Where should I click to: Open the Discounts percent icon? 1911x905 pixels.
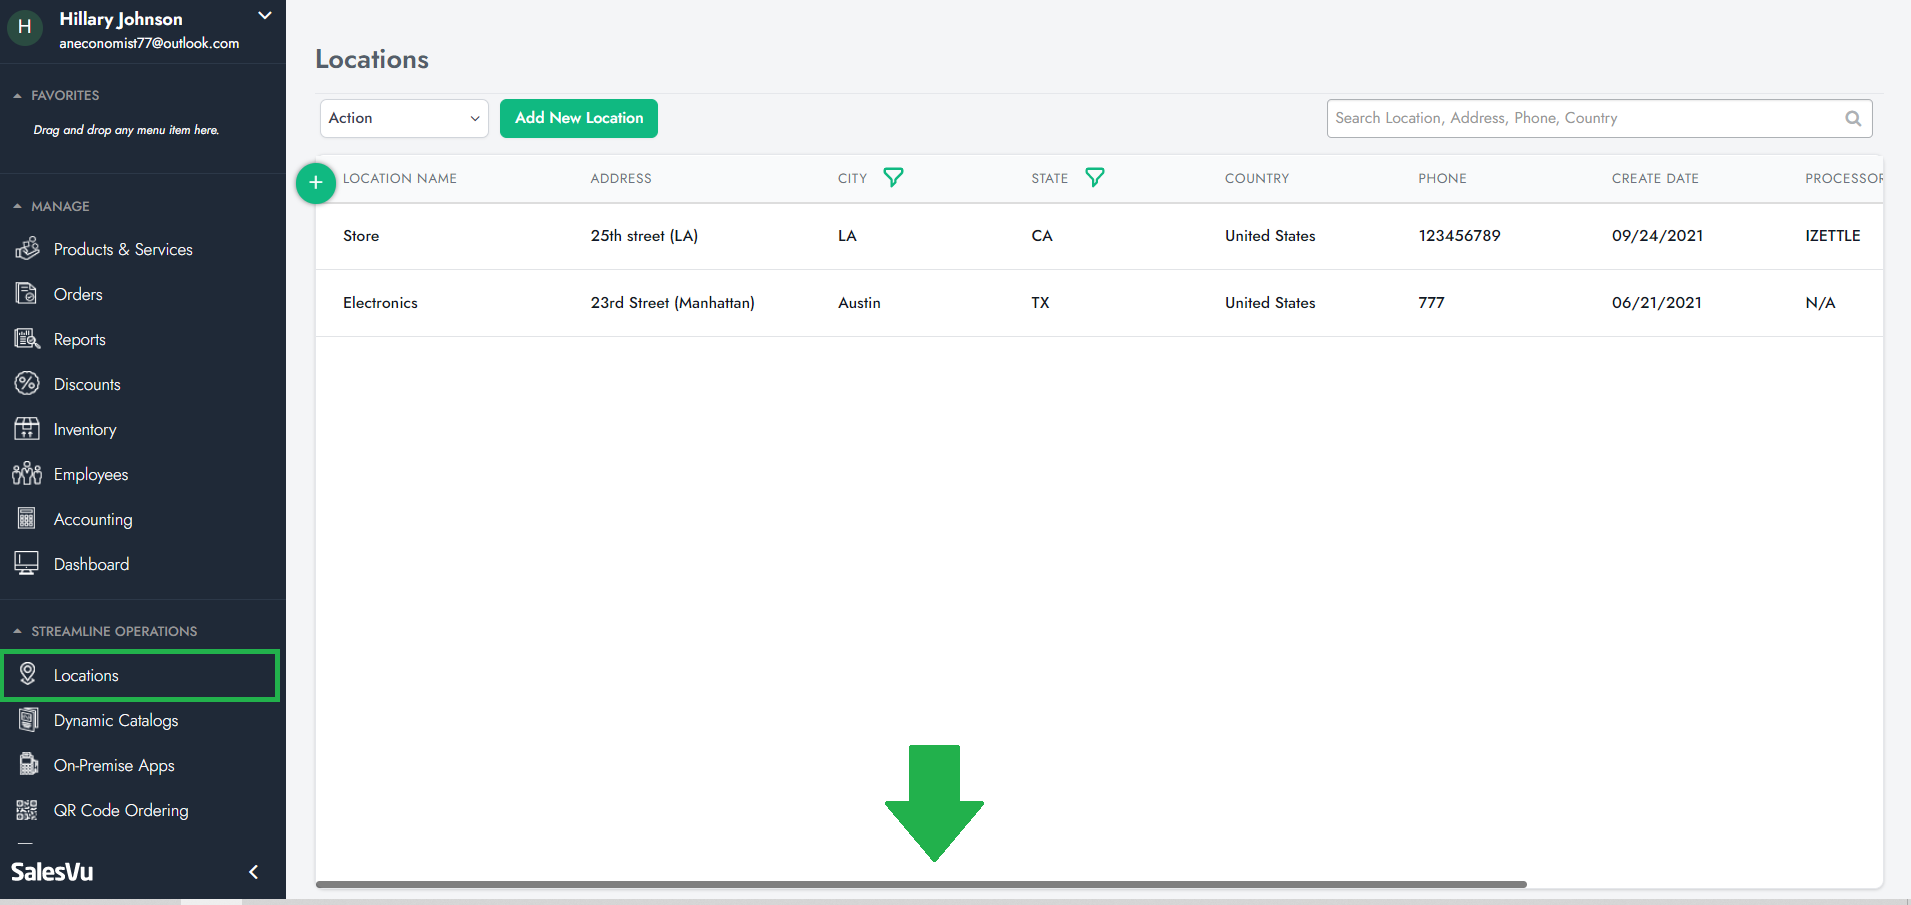(x=27, y=384)
